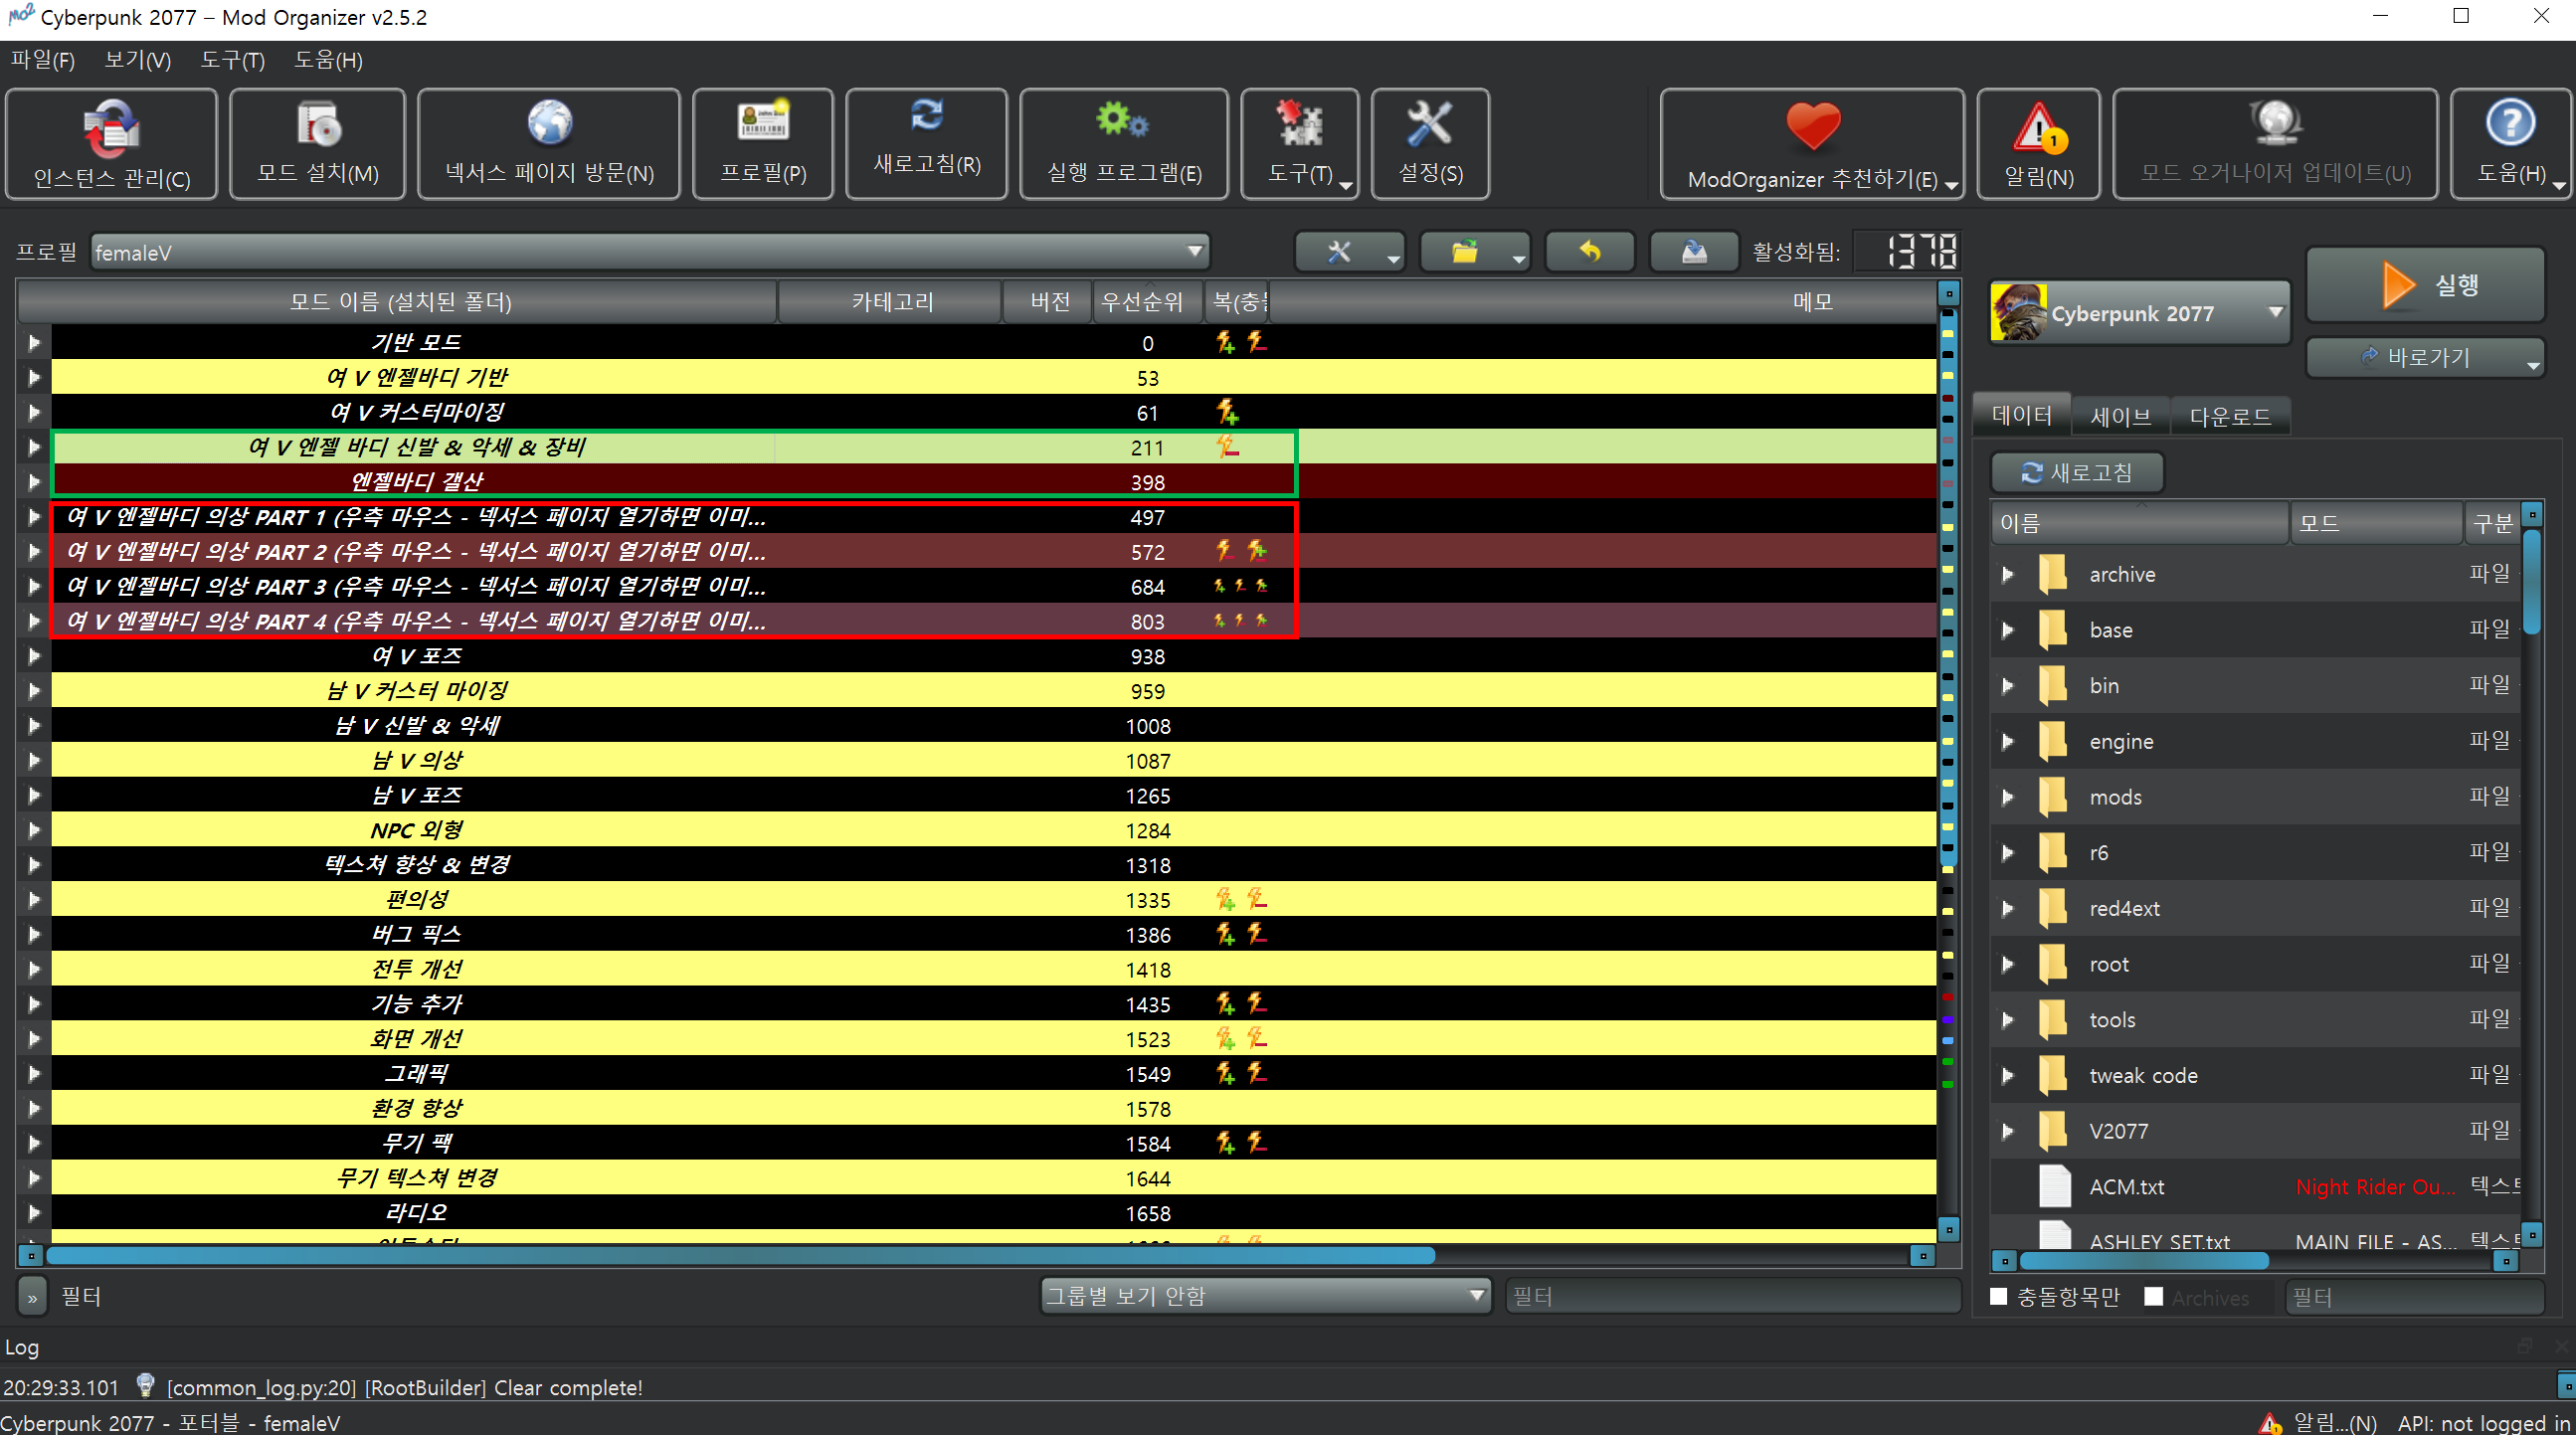This screenshot has width=2576, height=1435.
Task: Click the open folder icon above mod list
Action: 1465,252
